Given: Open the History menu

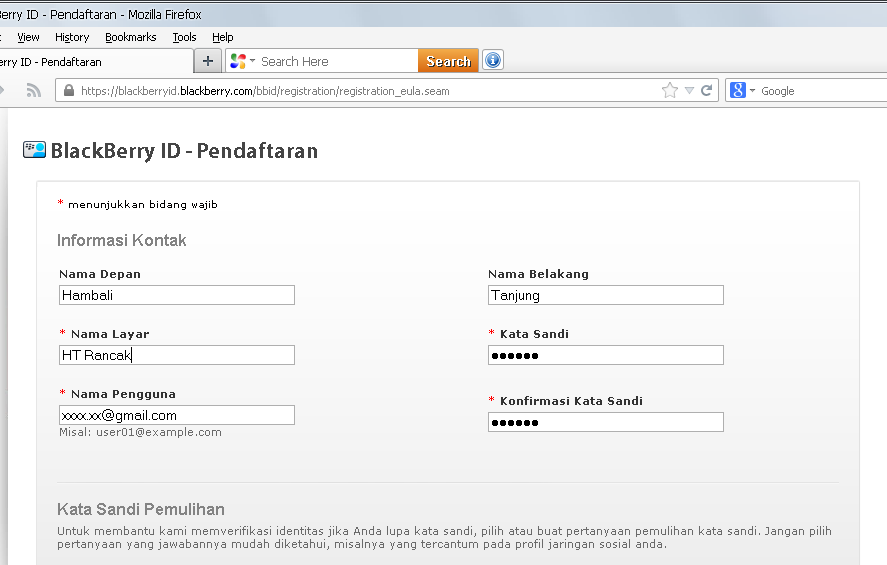Looking at the screenshot, I should coord(72,37).
